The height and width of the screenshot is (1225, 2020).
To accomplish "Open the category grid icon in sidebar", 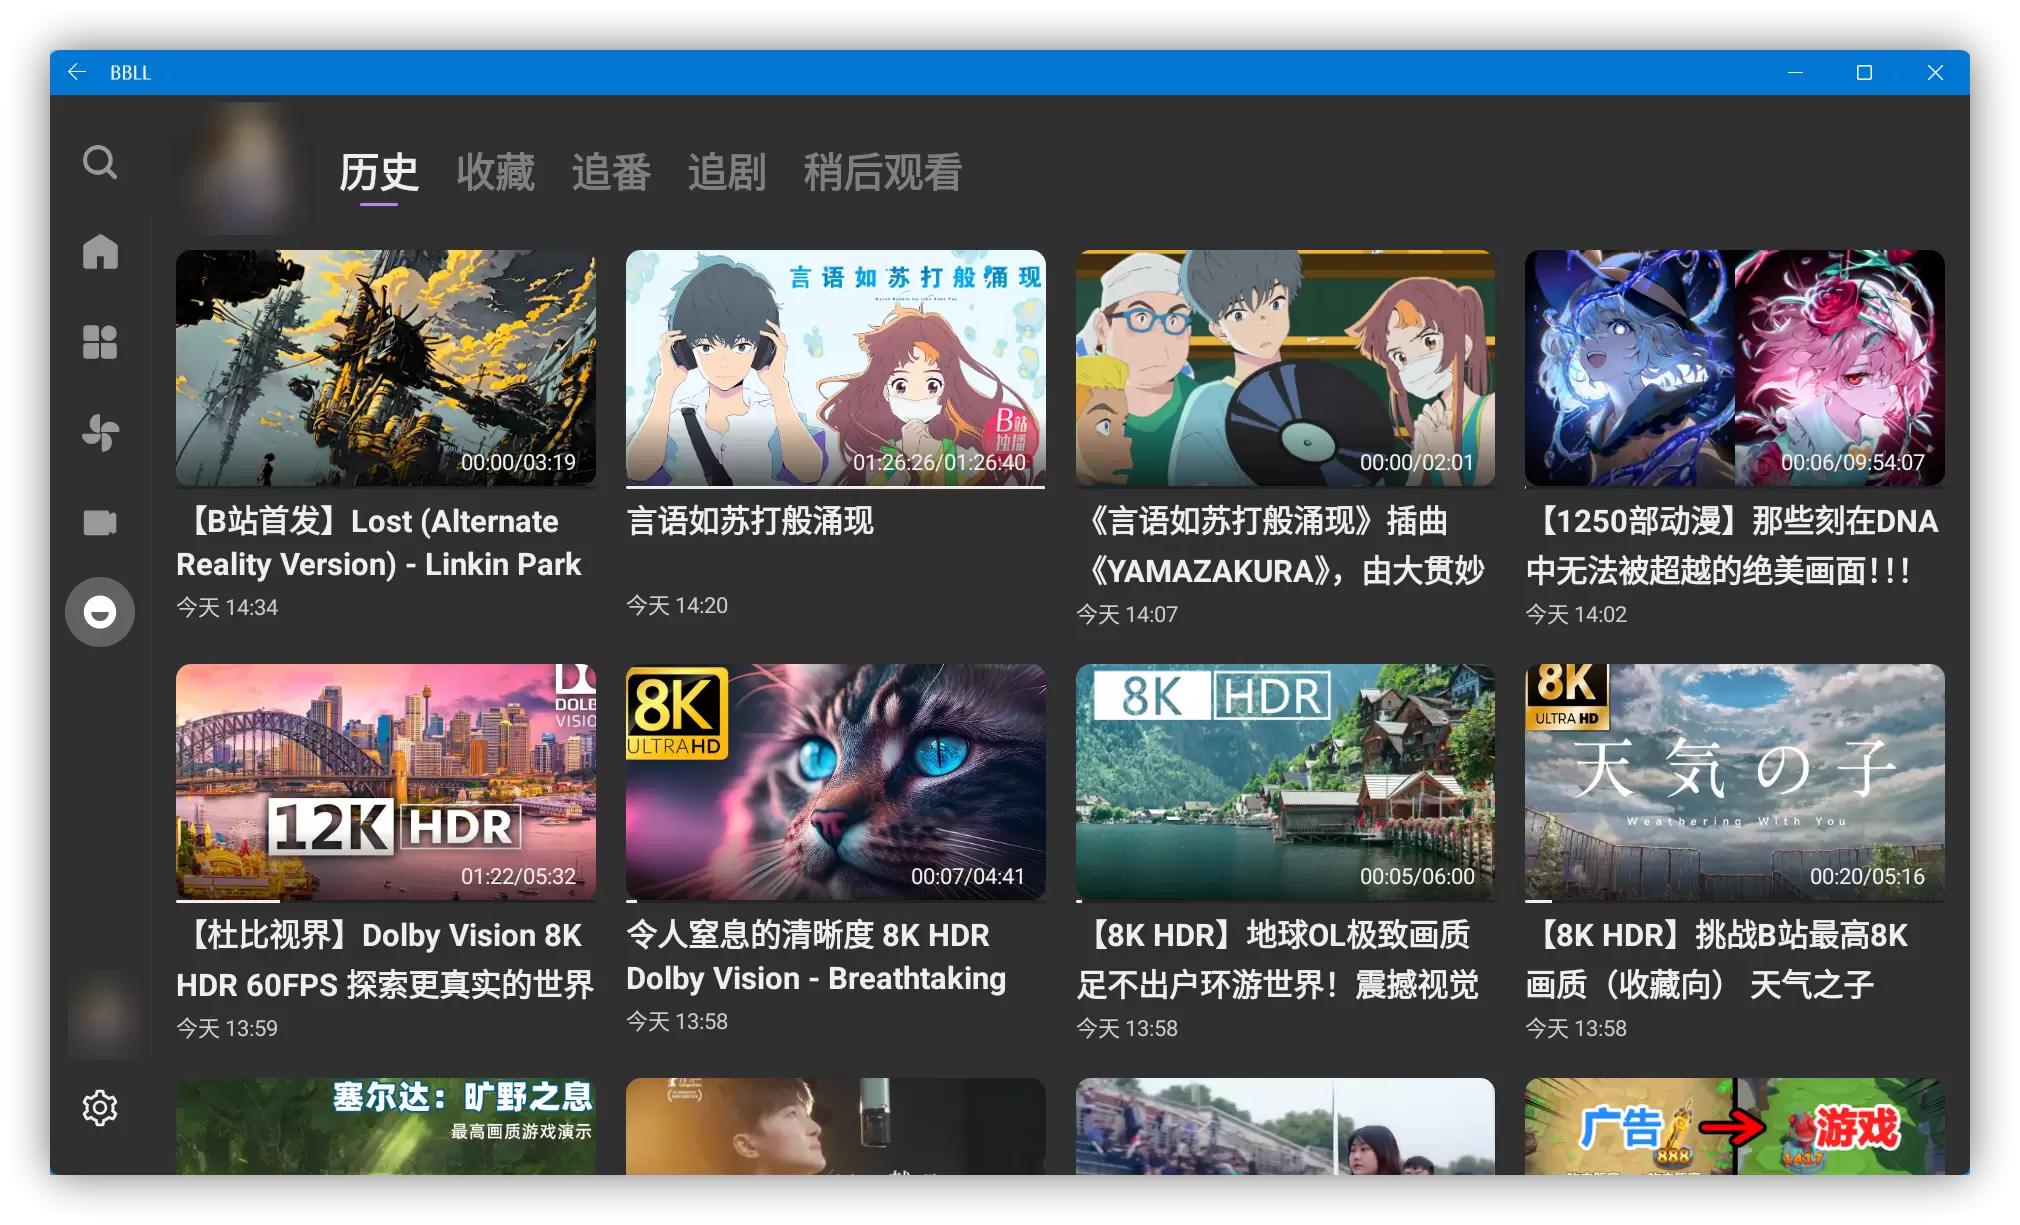I will click(100, 342).
